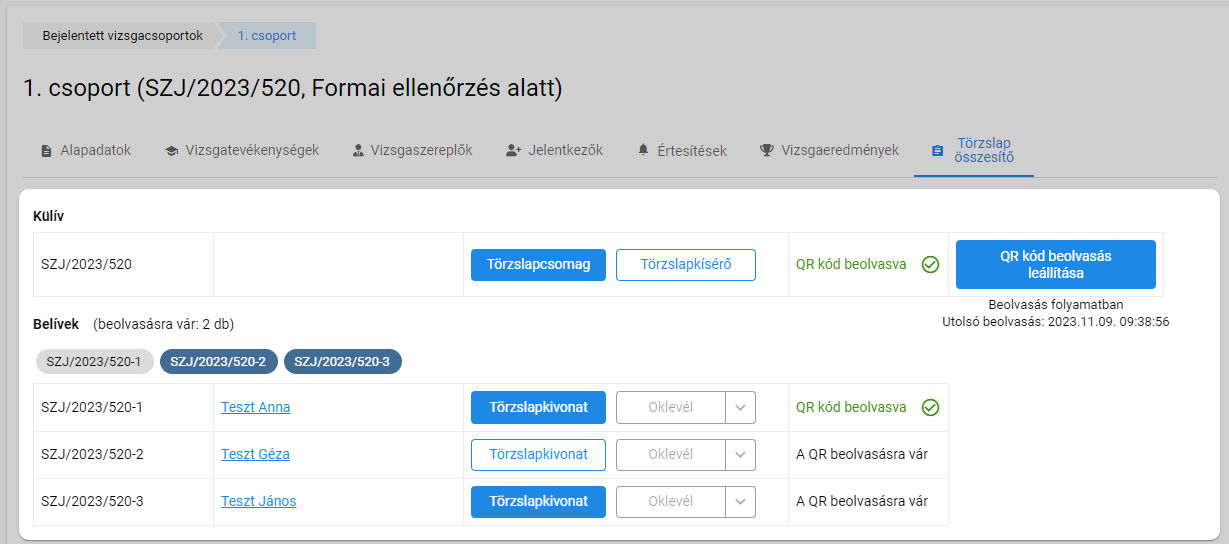
Task: Stop scanning via QR kód beolvasás leállítása
Action: click(x=1056, y=264)
